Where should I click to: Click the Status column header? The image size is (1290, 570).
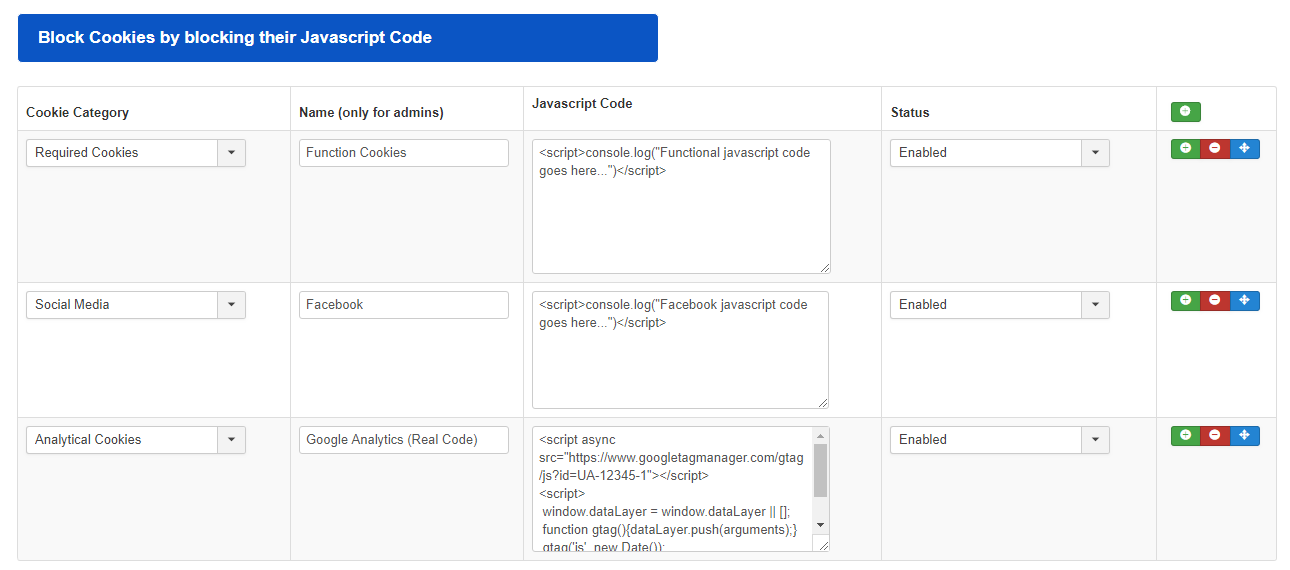click(910, 113)
